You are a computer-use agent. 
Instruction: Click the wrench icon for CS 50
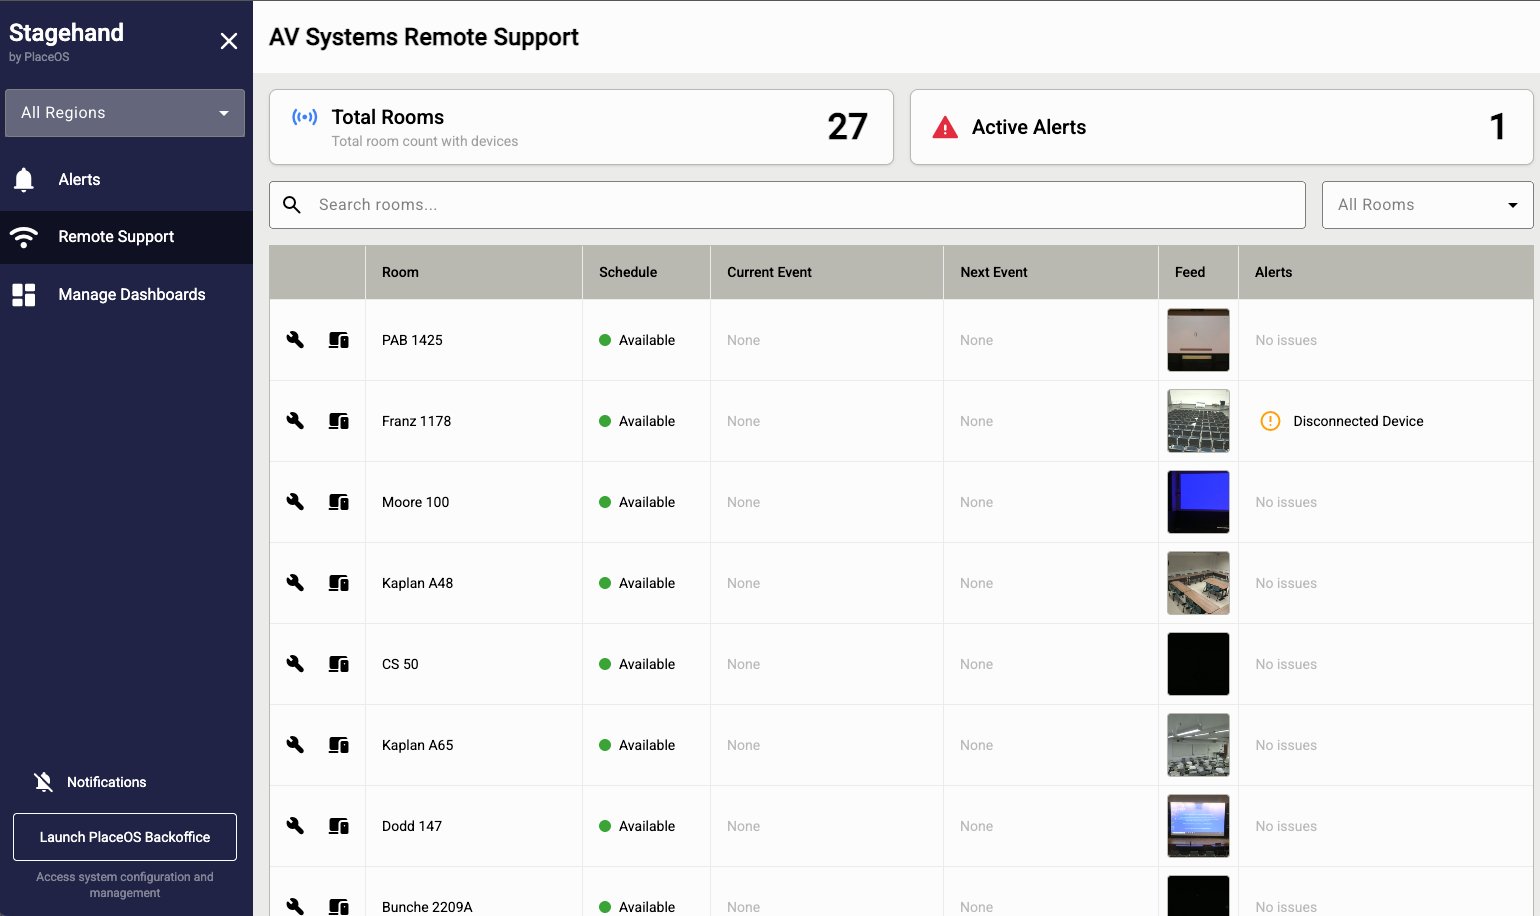295,664
